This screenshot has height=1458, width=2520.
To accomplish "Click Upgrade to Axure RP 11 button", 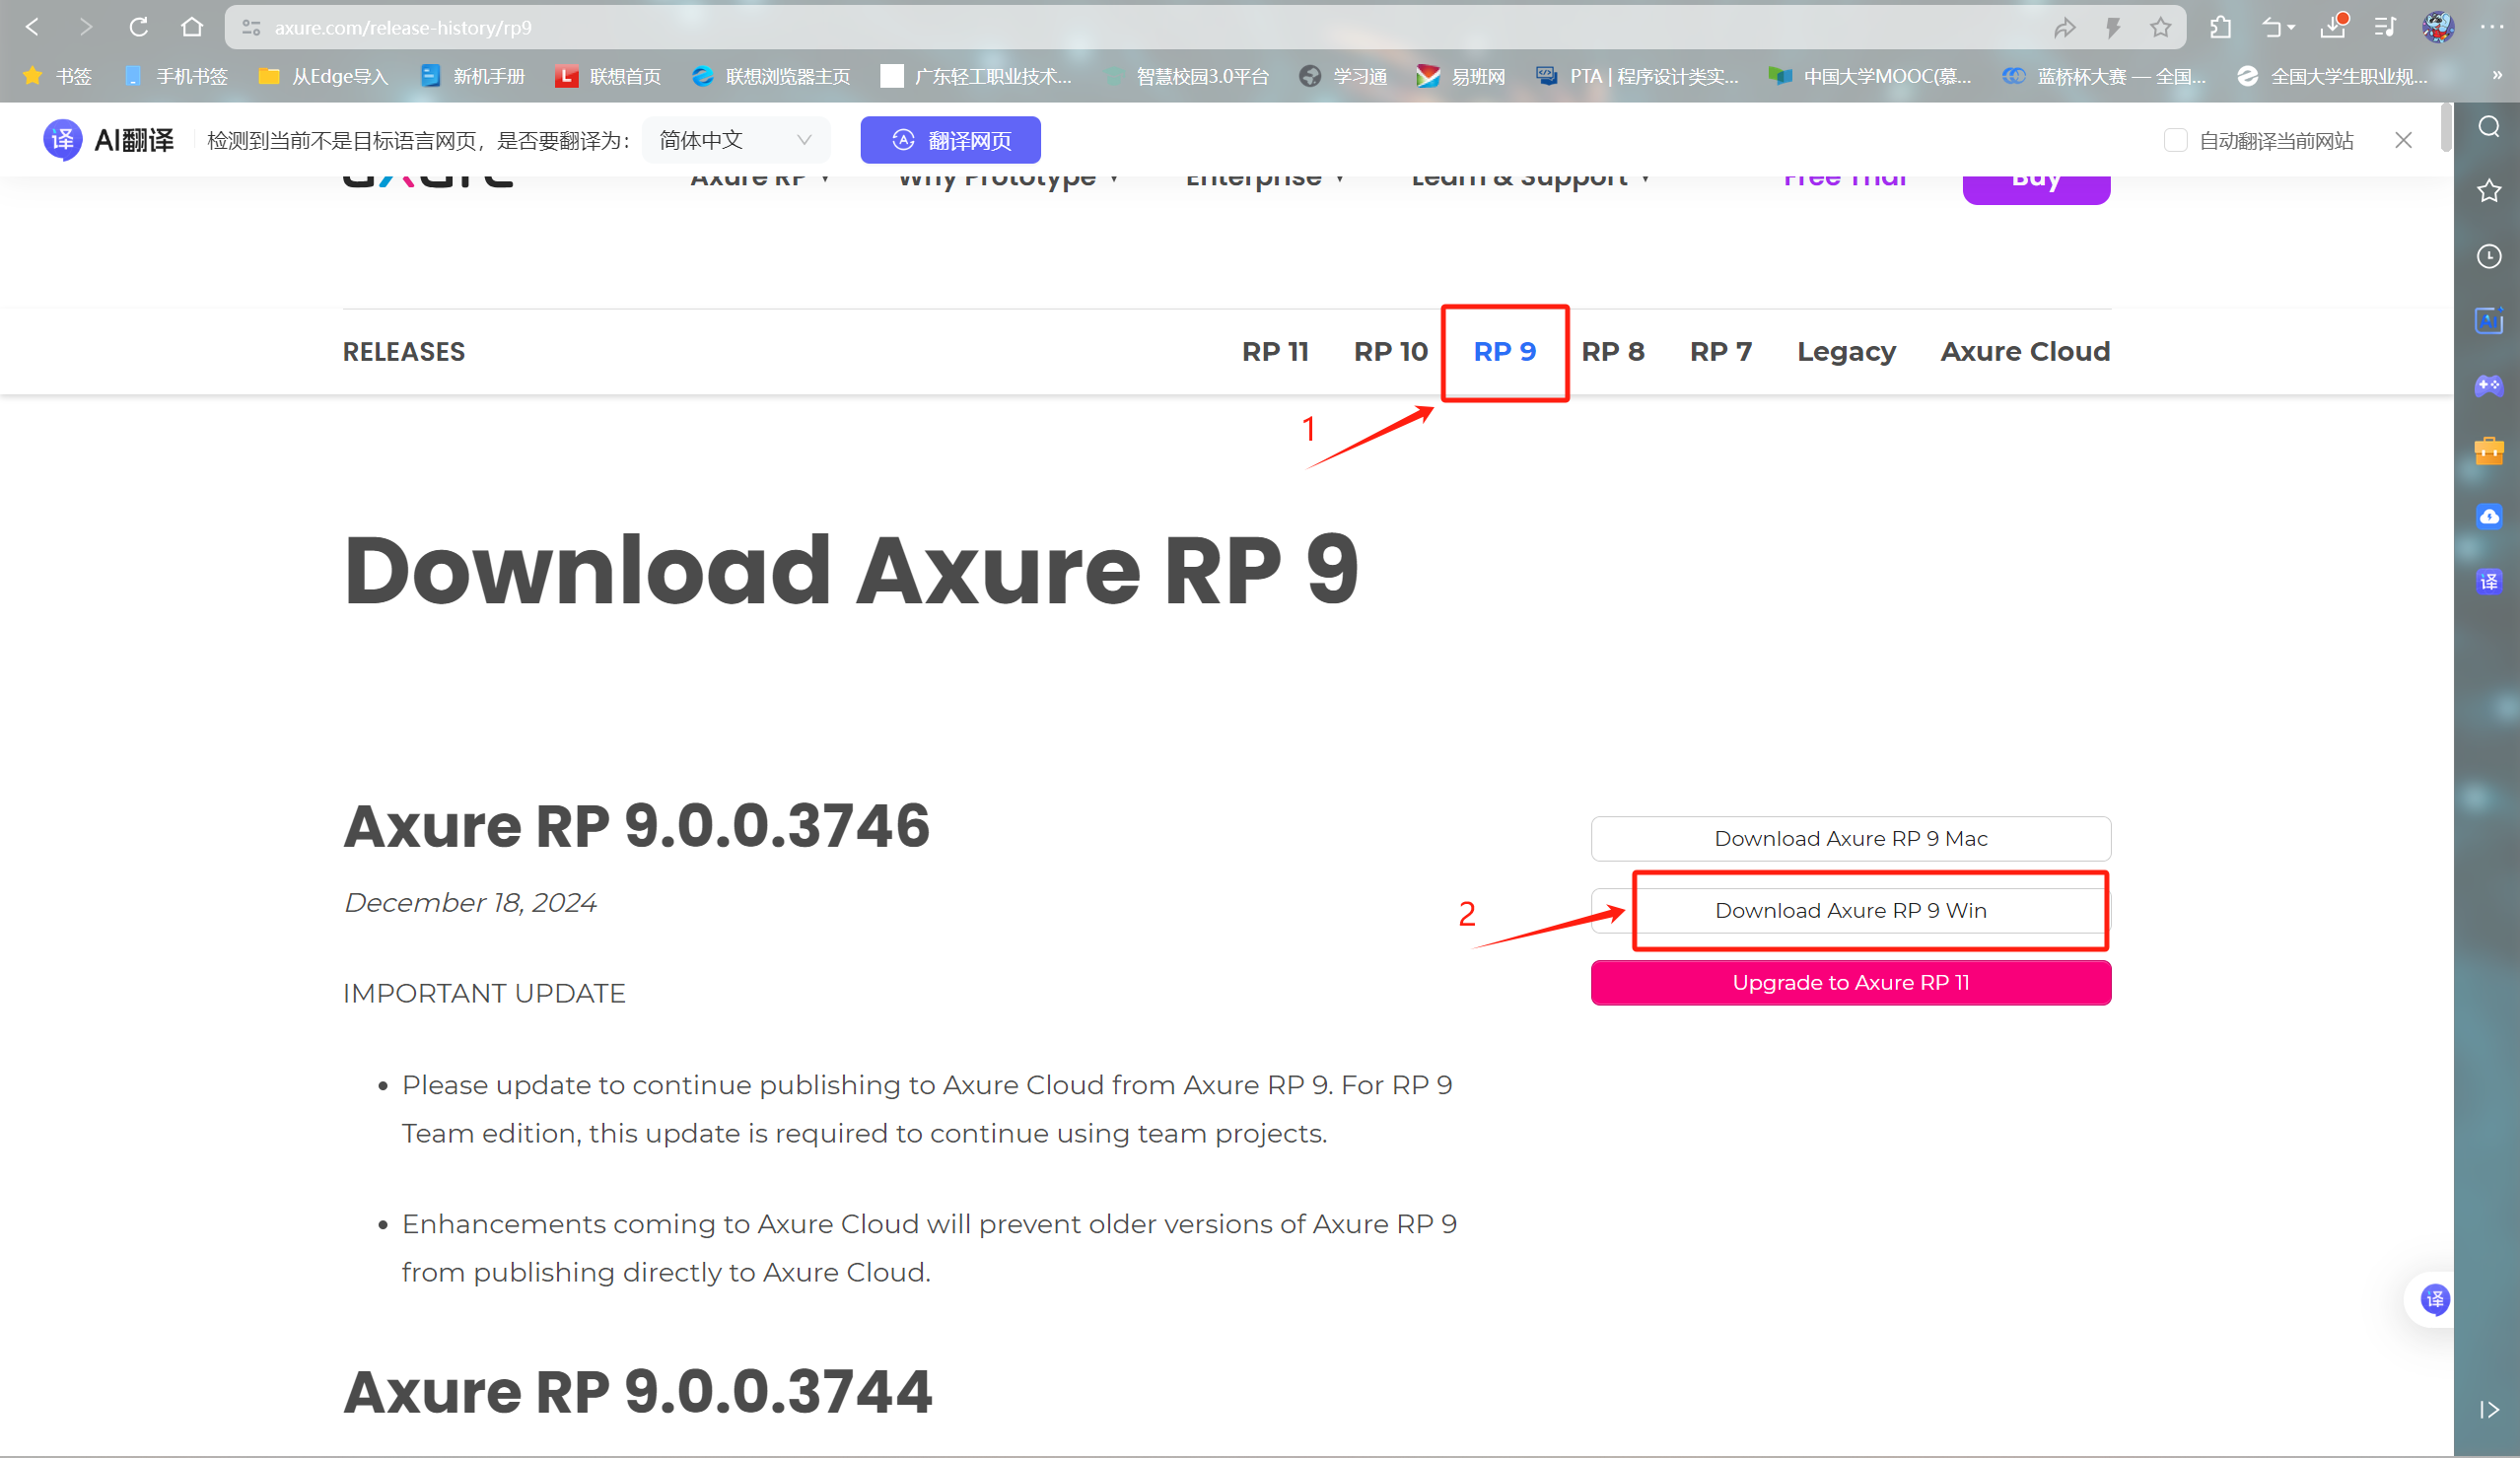I will point(1850,982).
